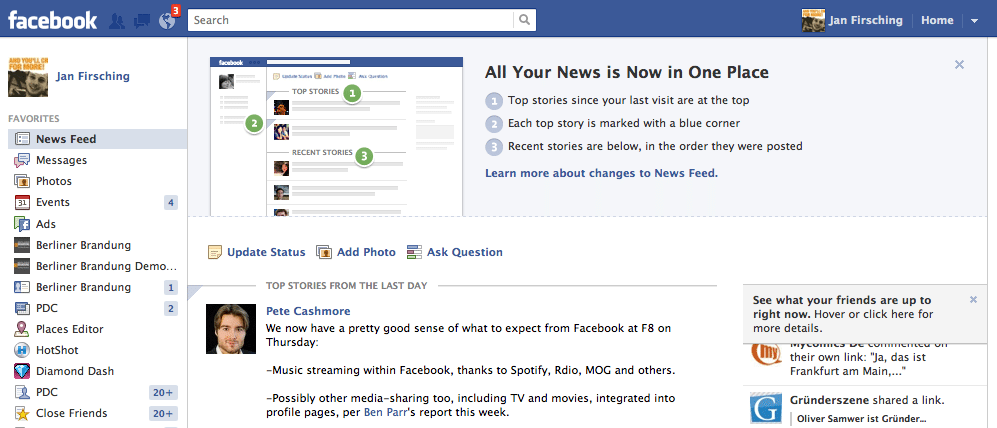Screen dimensions: 997x428
Task: Open Photos icon in sidebar
Action: coord(22,181)
